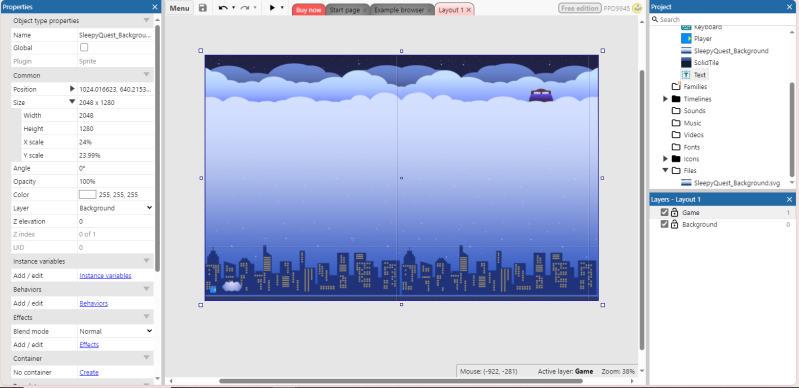This screenshot has height=388, width=799.
Task: Click the white Color swatch
Action: [x=88, y=195]
